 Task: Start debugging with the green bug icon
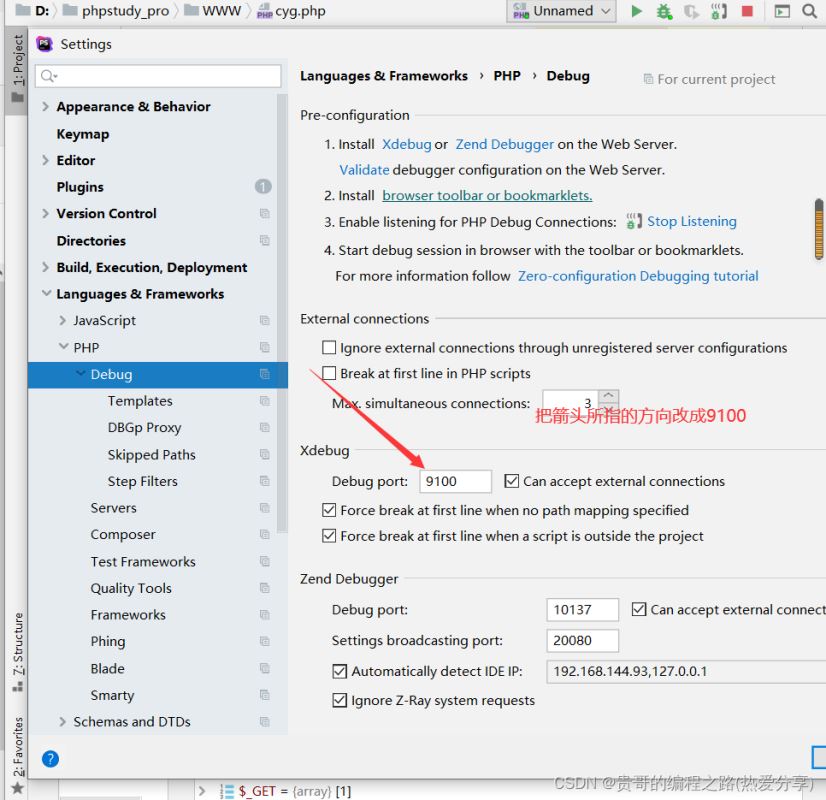(x=664, y=11)
